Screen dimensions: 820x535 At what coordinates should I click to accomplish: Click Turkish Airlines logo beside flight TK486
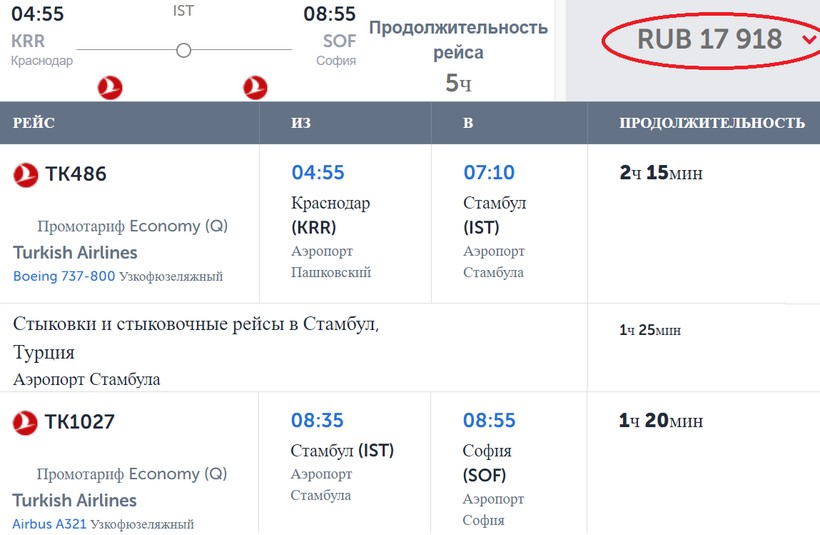coord(25,174)
